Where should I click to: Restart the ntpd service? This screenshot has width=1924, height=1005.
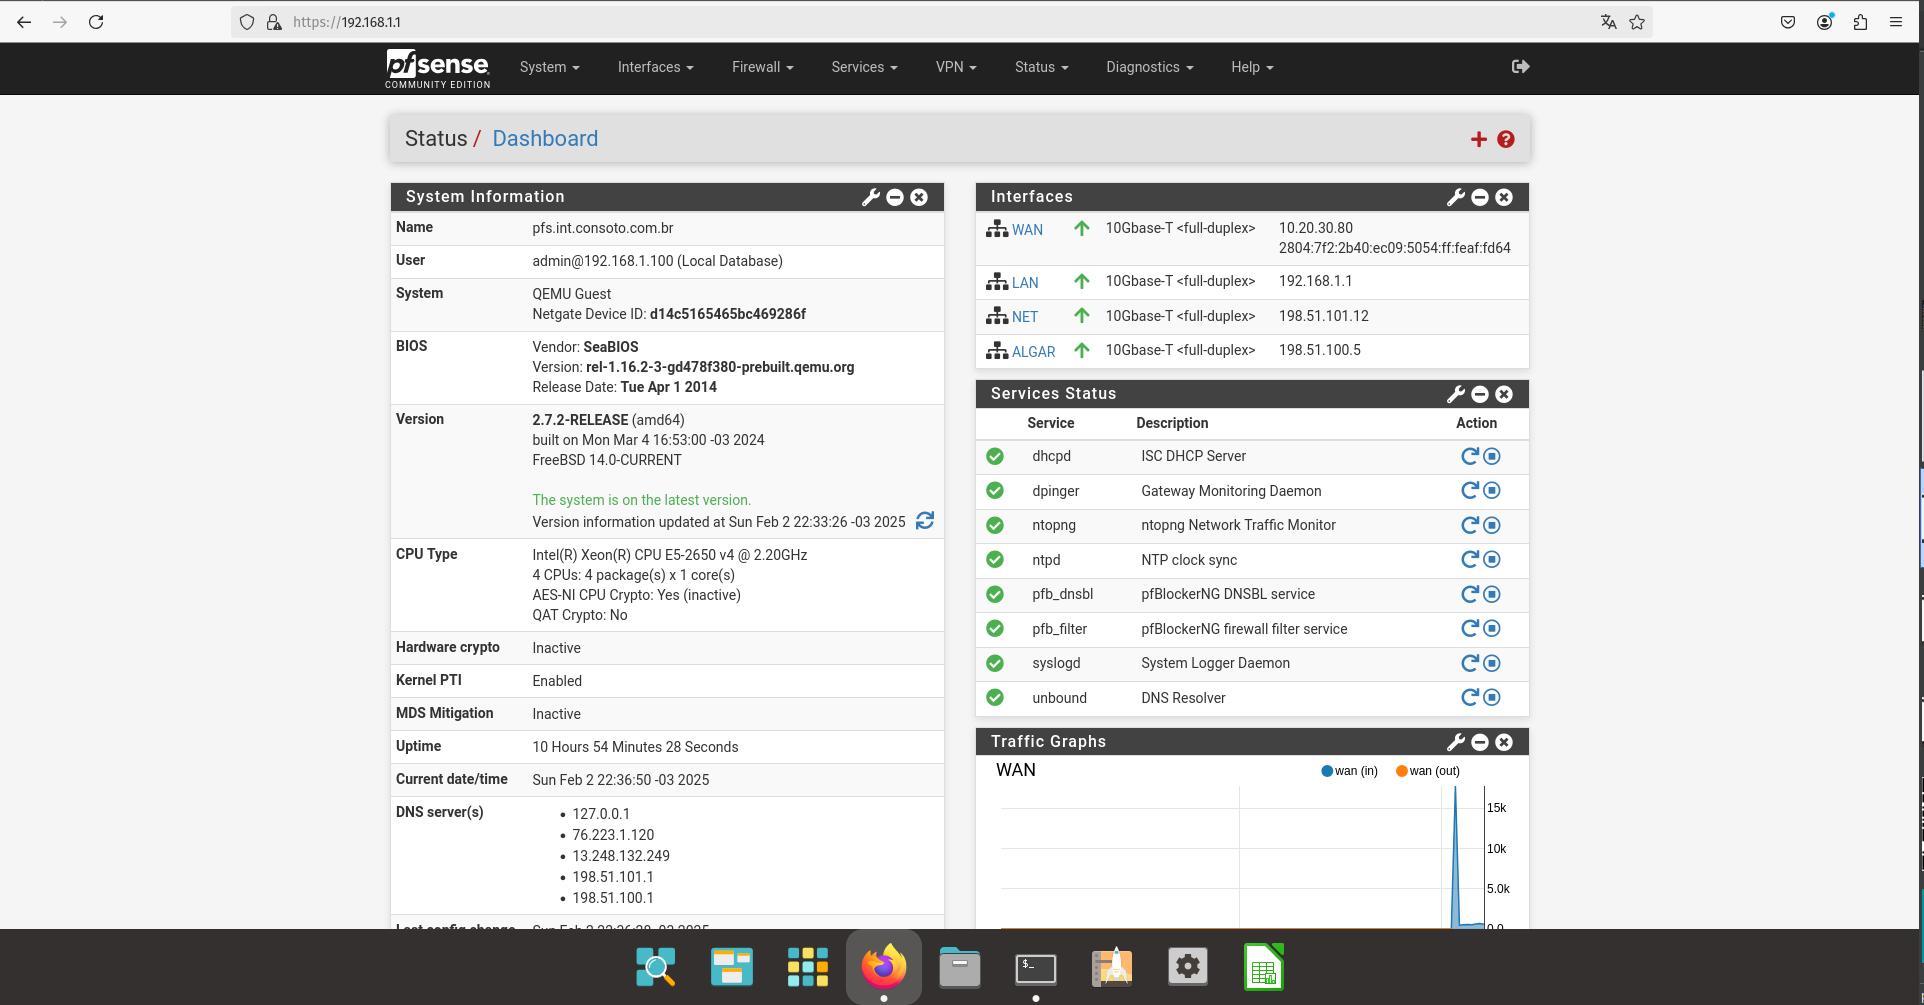tap(1469, 559)
